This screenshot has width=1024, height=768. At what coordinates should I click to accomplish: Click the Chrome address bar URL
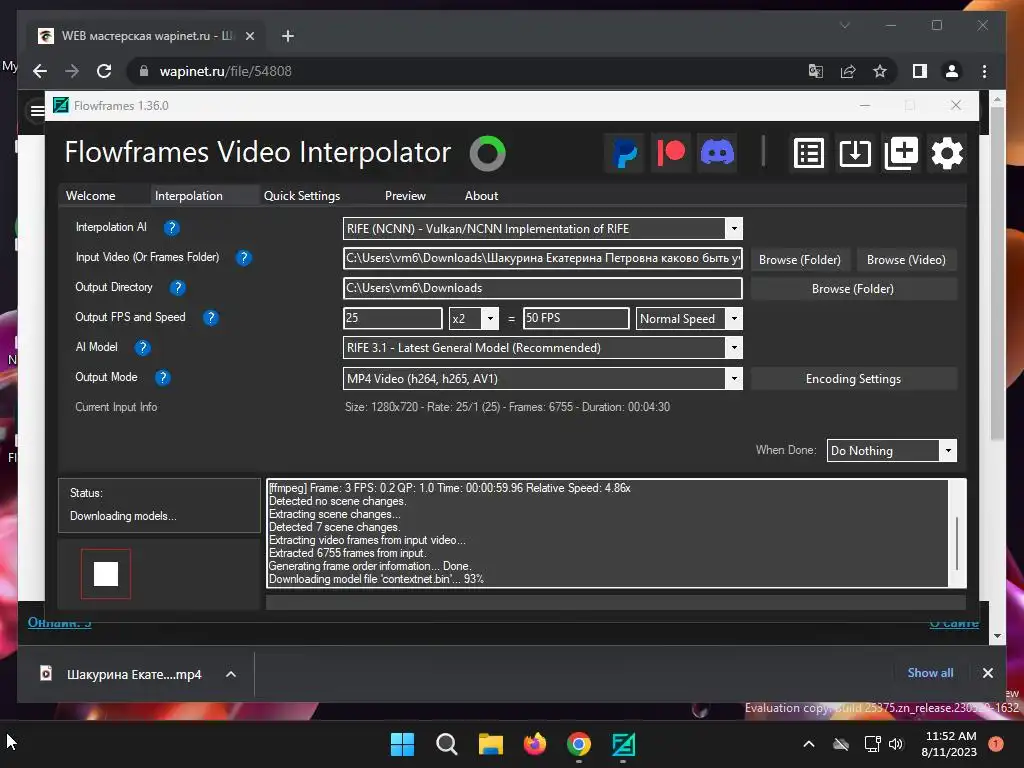pos(225,71)
